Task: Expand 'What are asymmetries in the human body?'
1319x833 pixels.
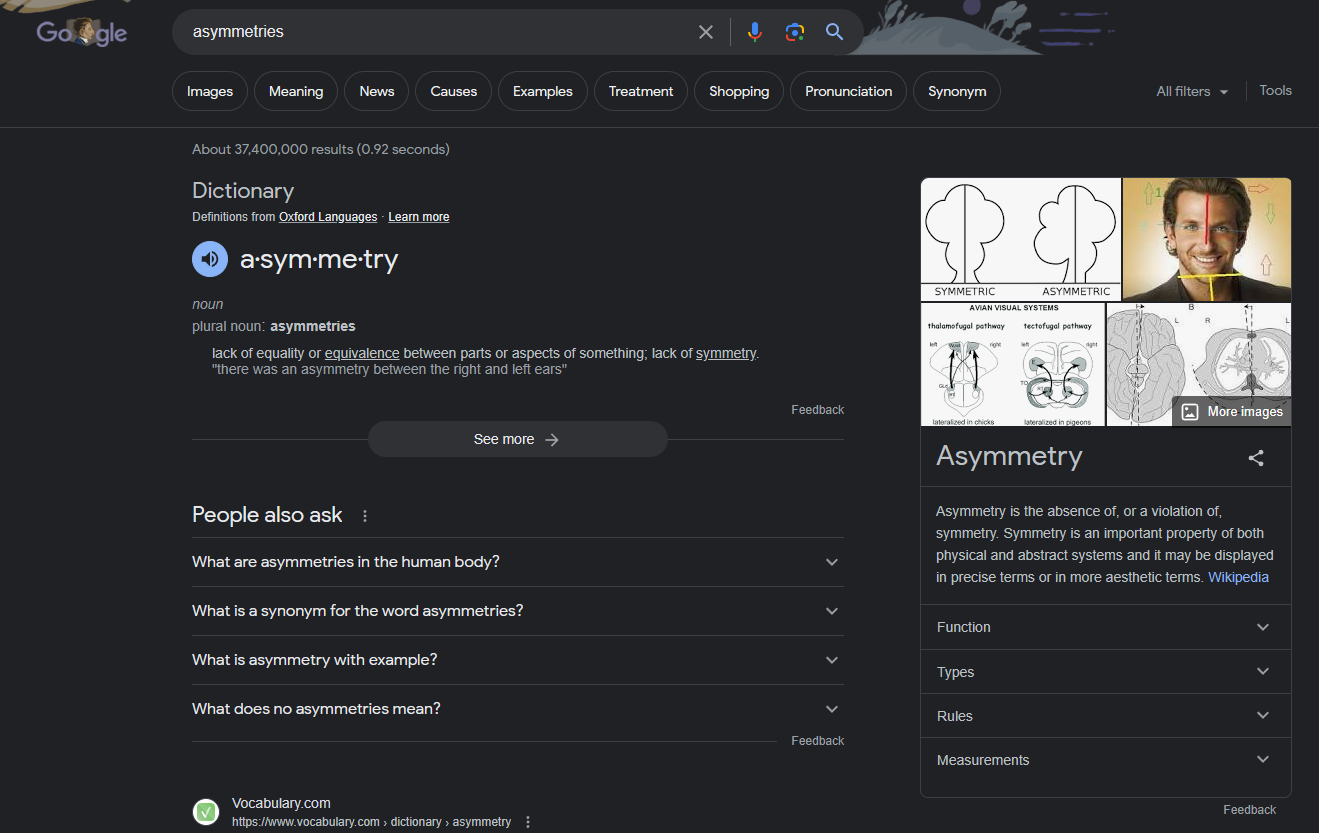Action: coord(517,562)
